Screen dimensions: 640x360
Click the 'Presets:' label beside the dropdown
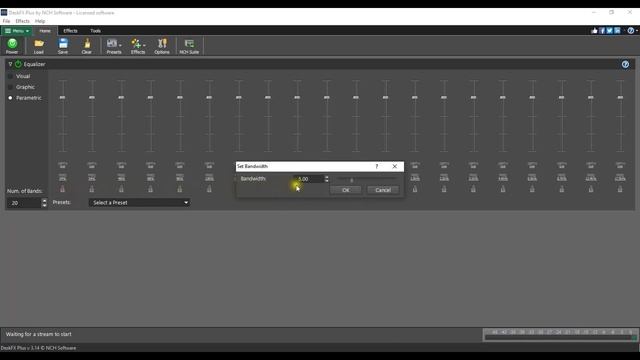[x=62, y=202]
